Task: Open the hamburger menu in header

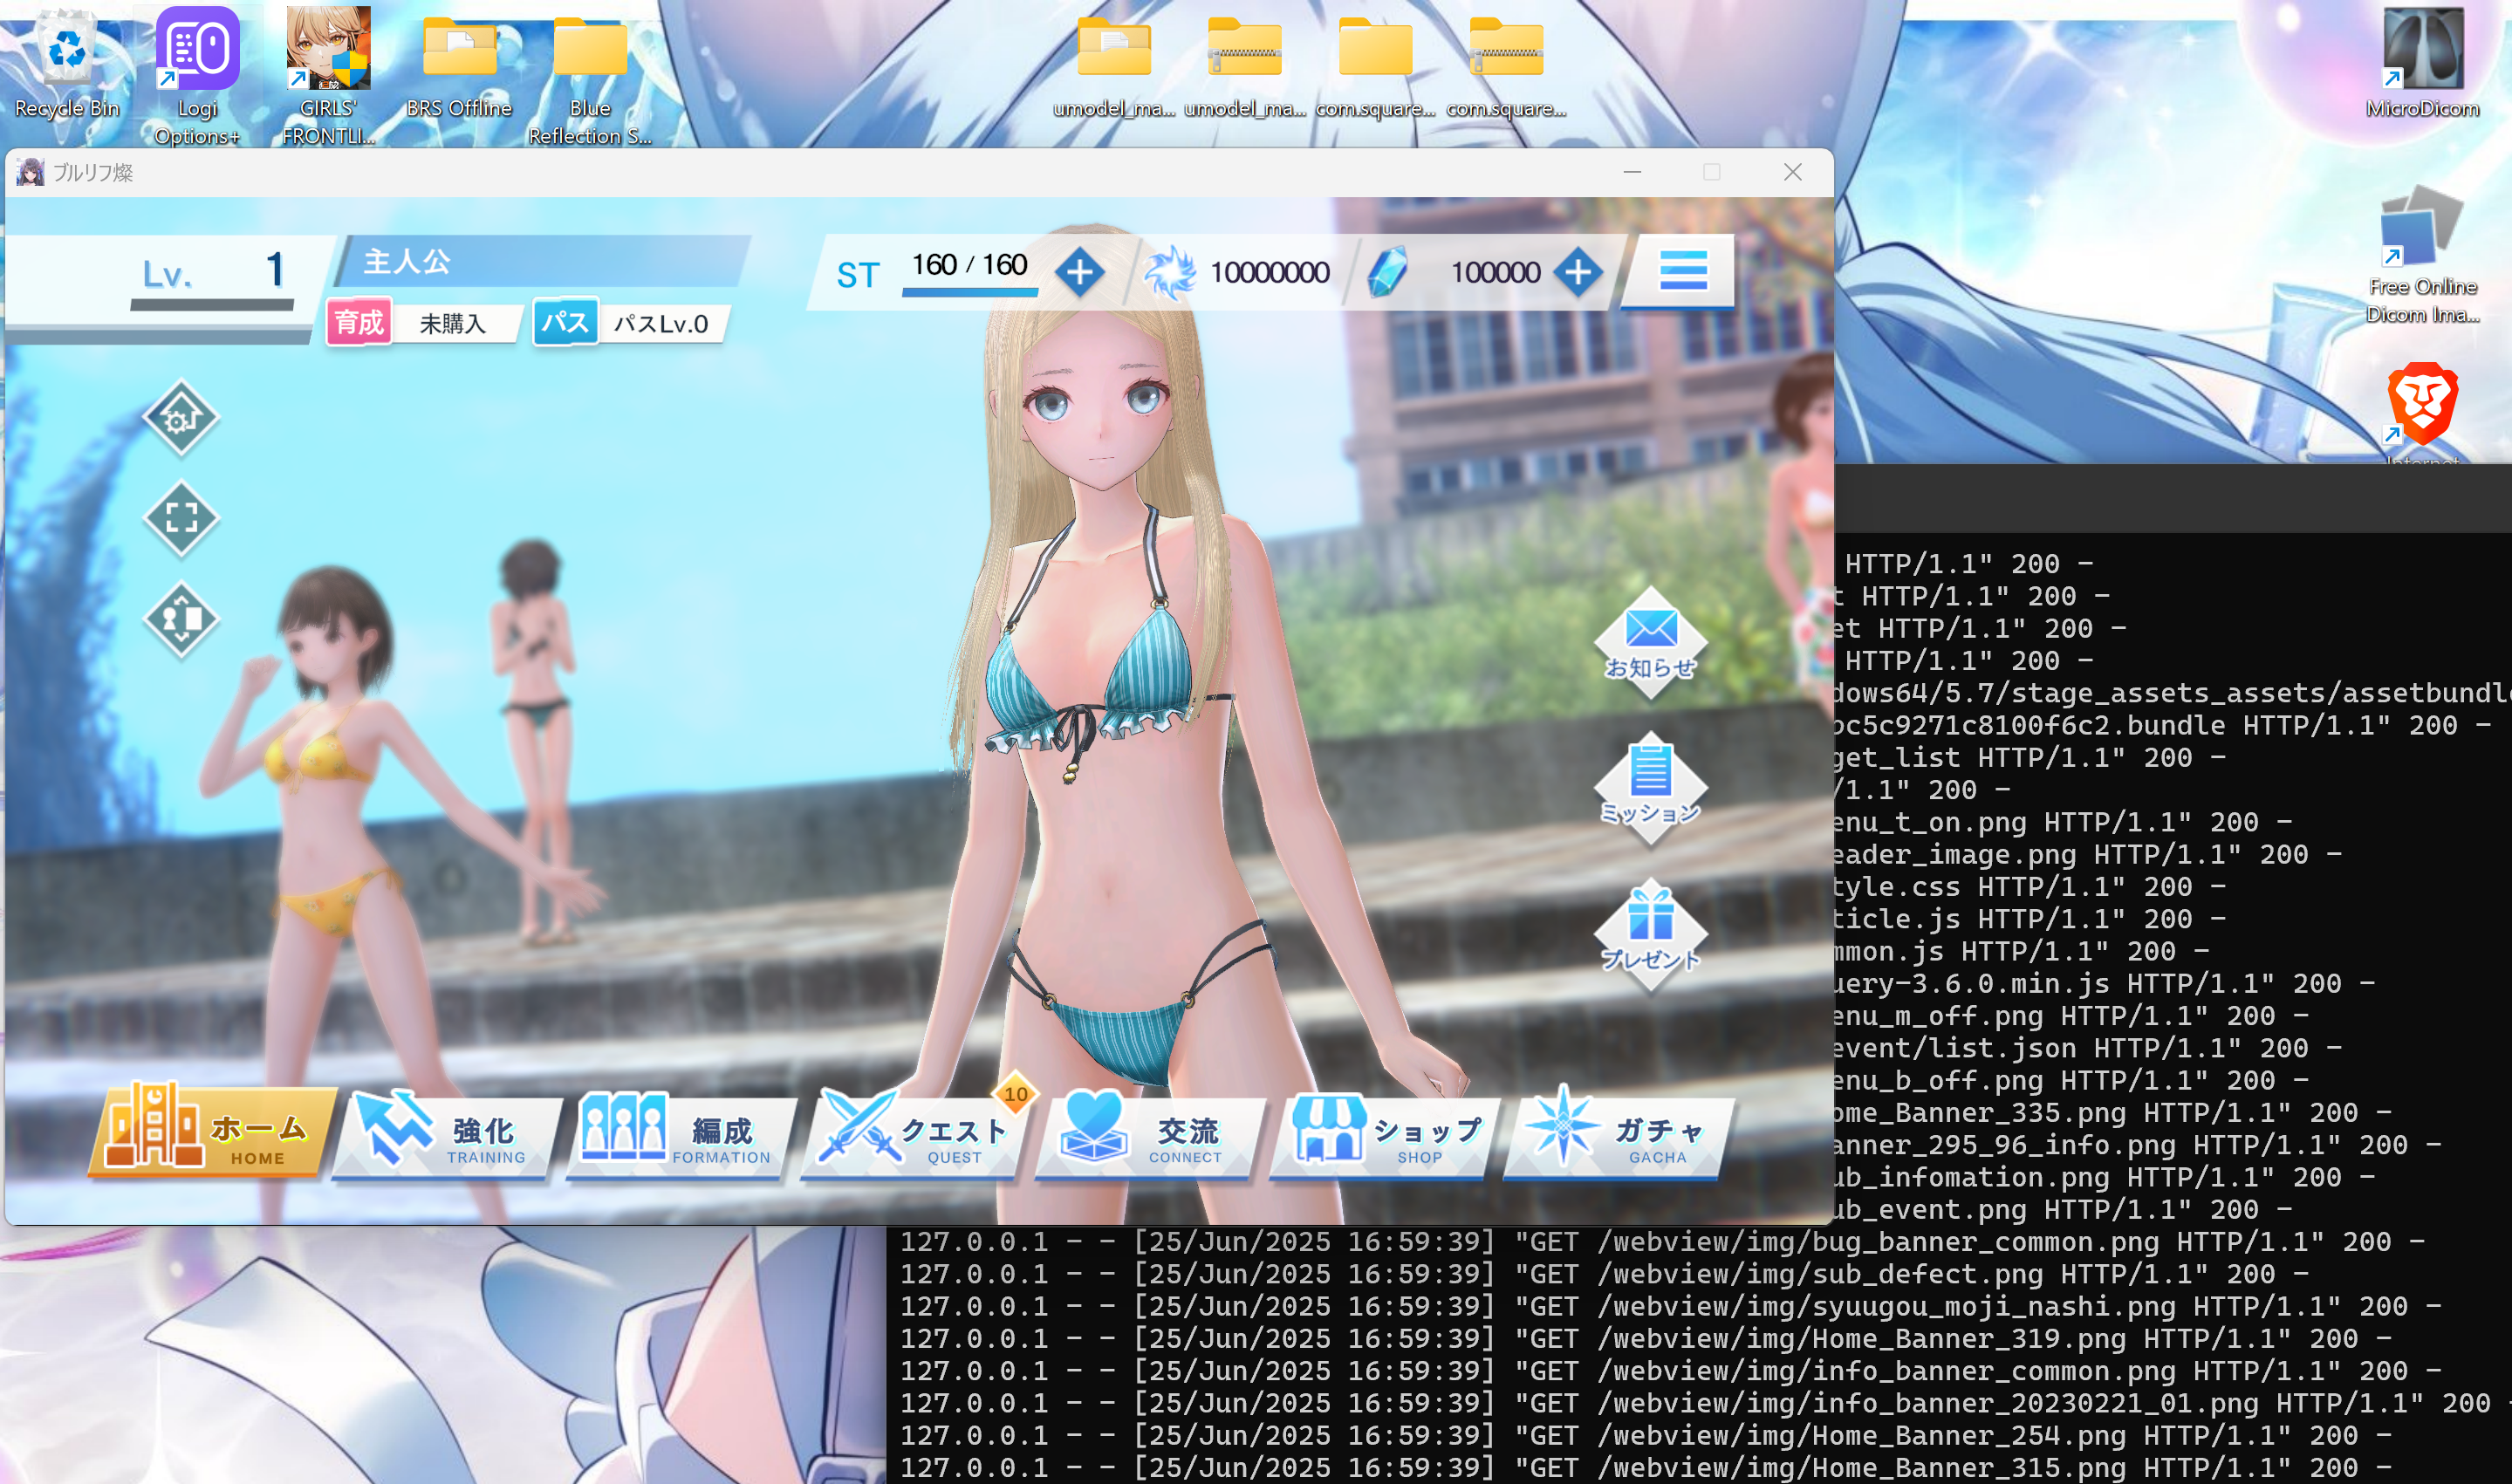Action: coord(1682,271)
